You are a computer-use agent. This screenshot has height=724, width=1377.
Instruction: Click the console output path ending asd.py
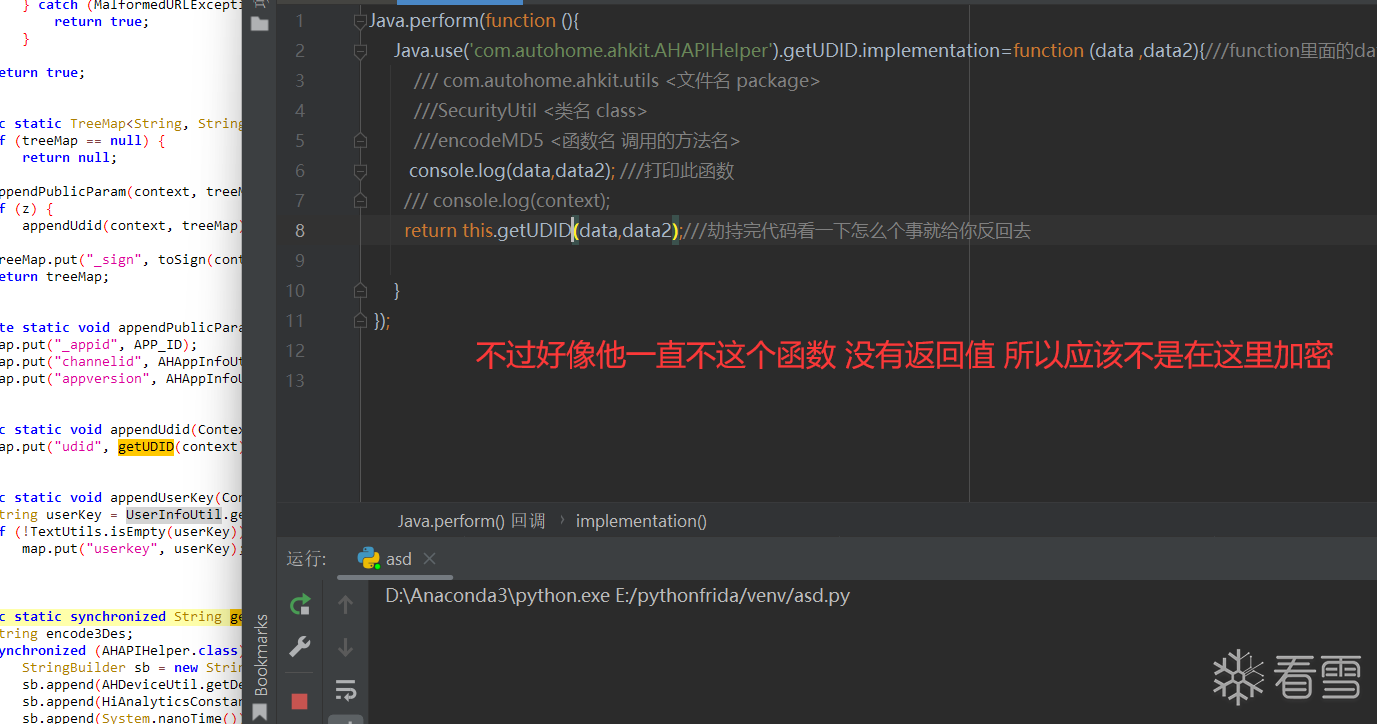(x=617, y=596)
